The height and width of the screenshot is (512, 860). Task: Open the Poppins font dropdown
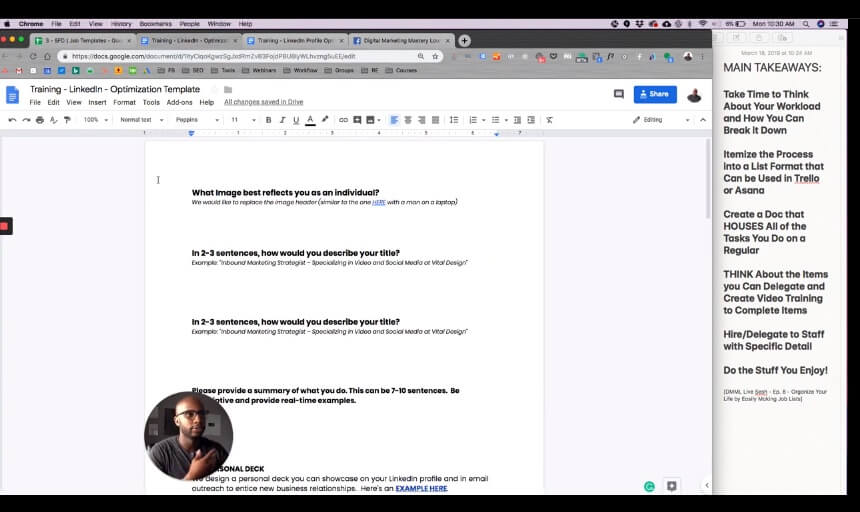(x=197, y=120)
